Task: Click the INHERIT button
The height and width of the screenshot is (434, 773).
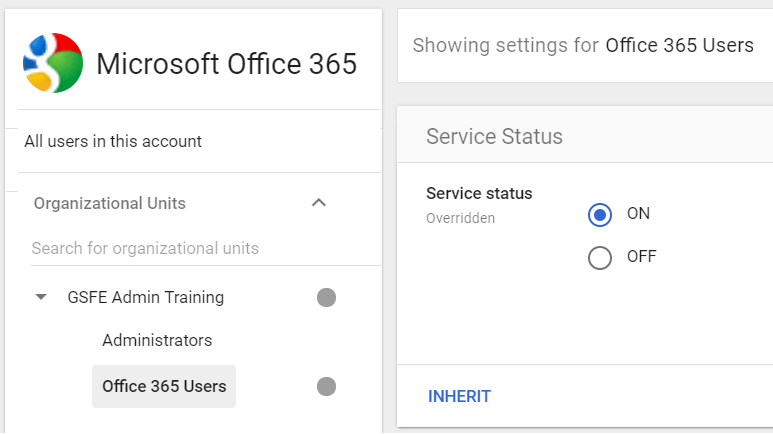Action: click(x=459, y=396)
